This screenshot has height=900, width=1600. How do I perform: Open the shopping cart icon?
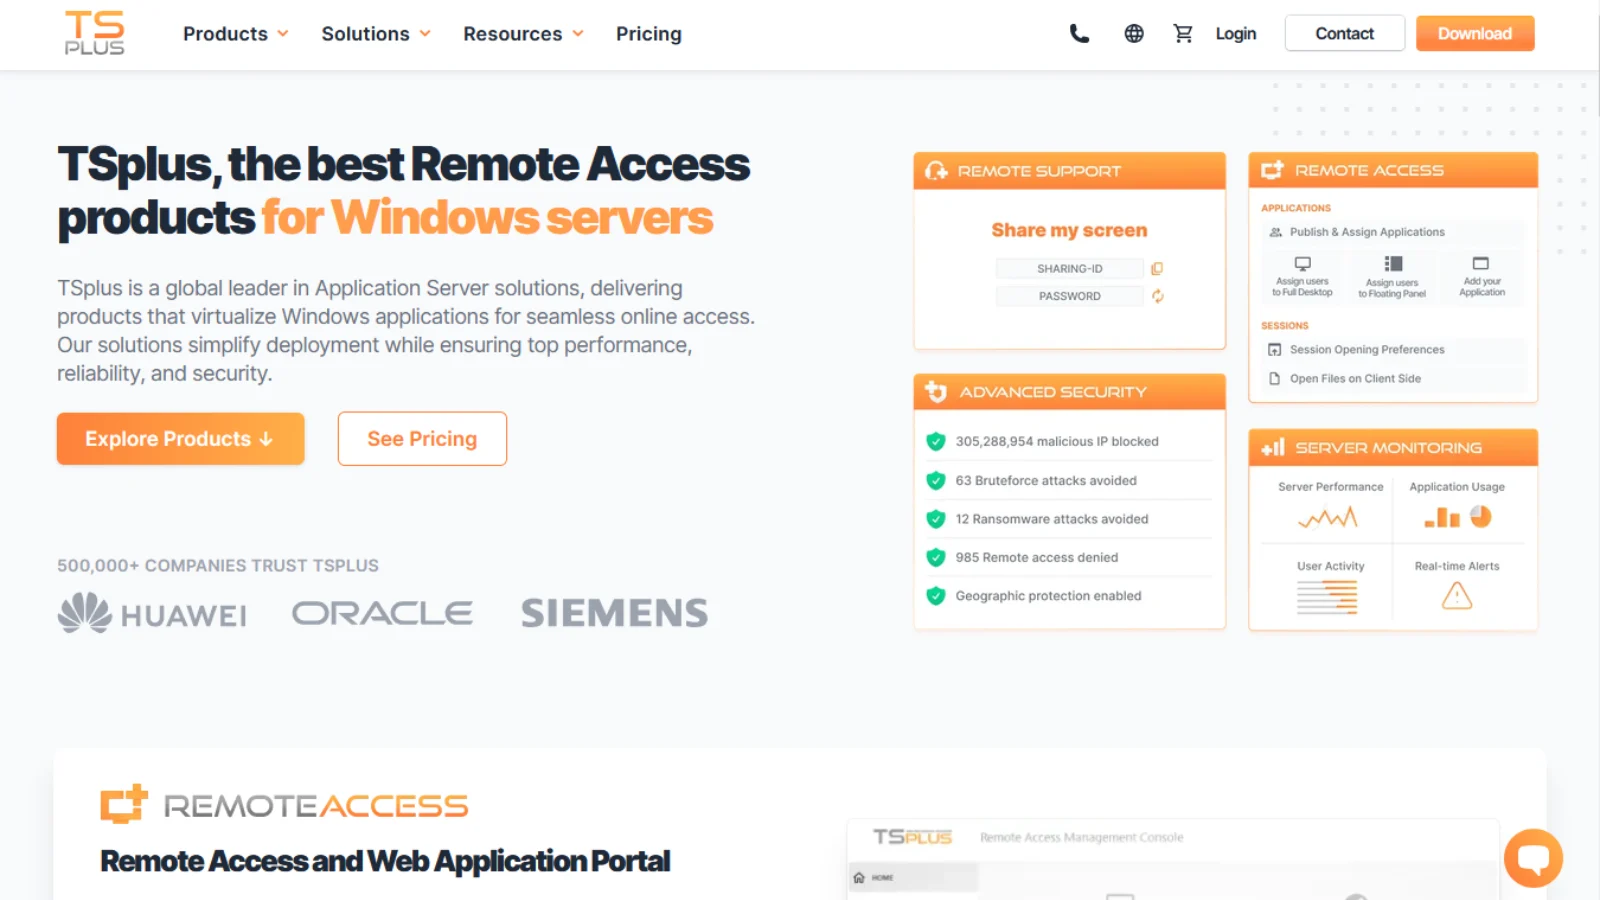click(x=1183, y=33)
